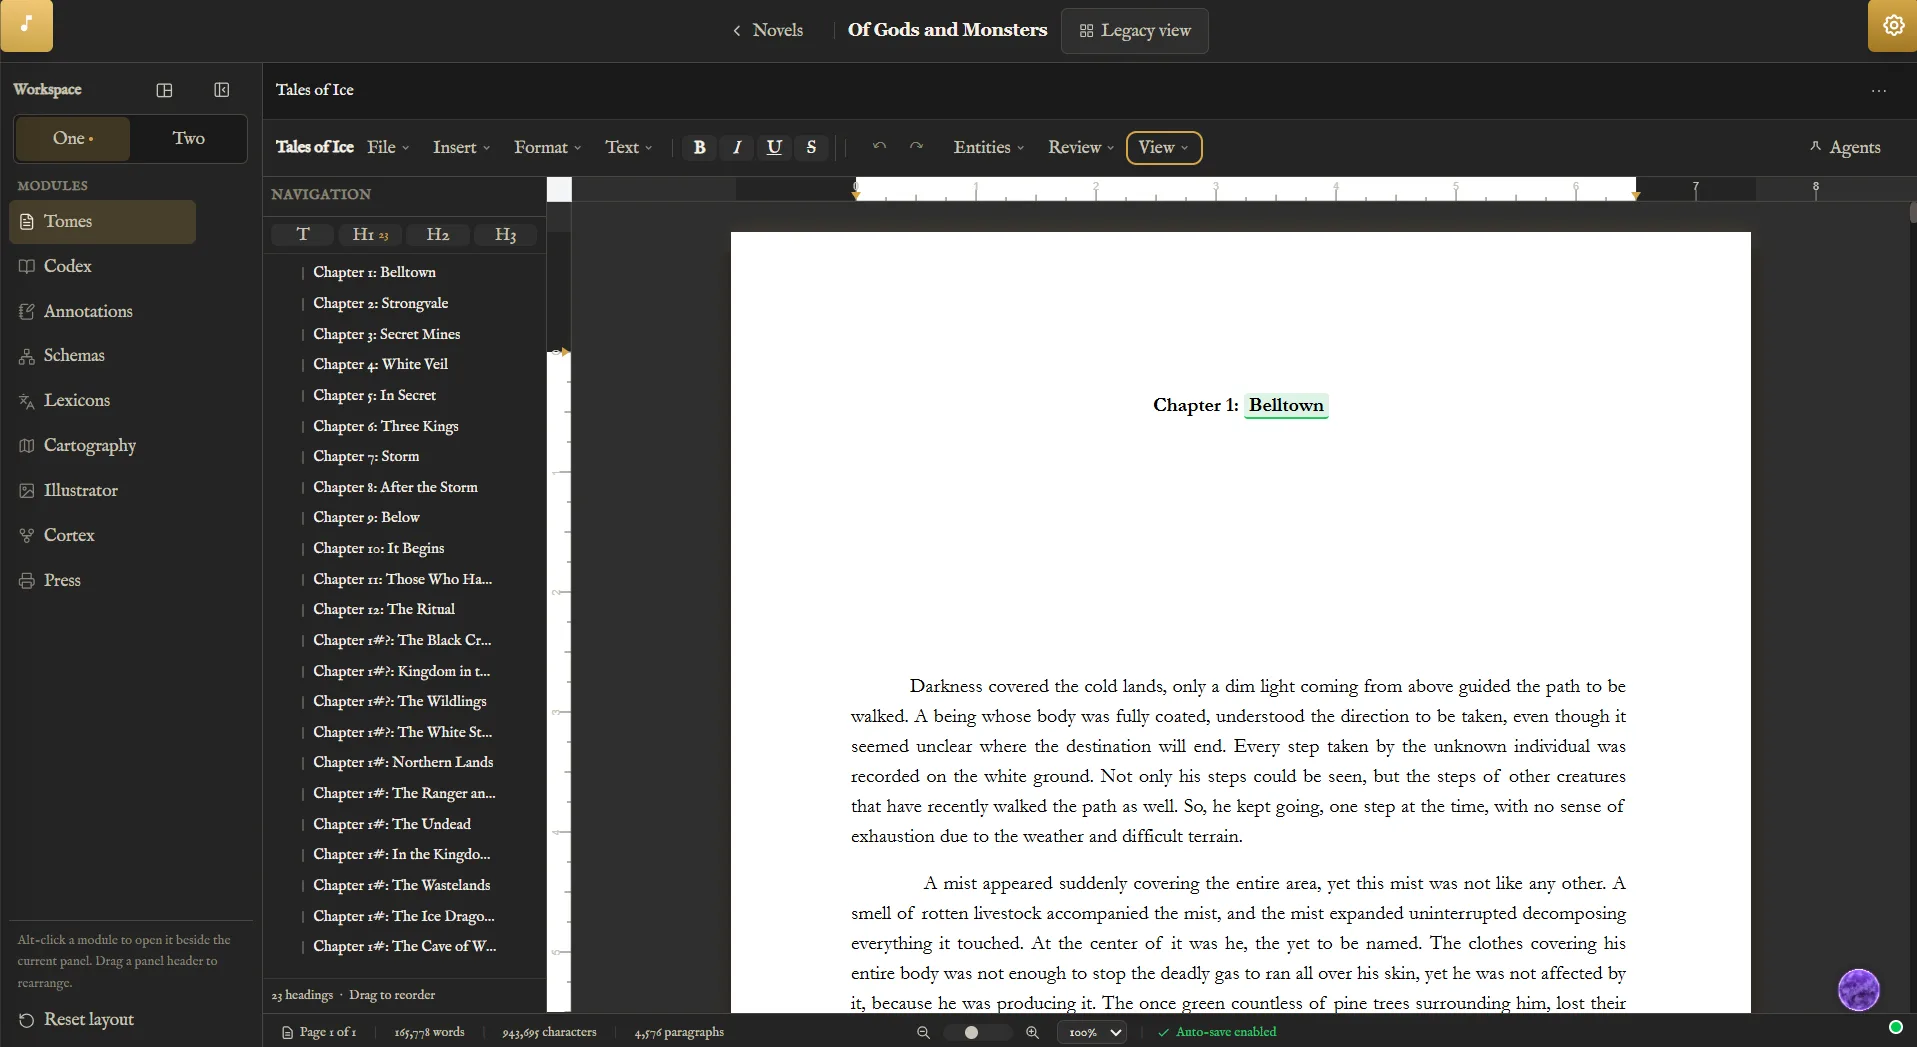Click into the first paragraph starting Darkness covered
The width and height of the screenshot is (1917, 1047).
1238,761
